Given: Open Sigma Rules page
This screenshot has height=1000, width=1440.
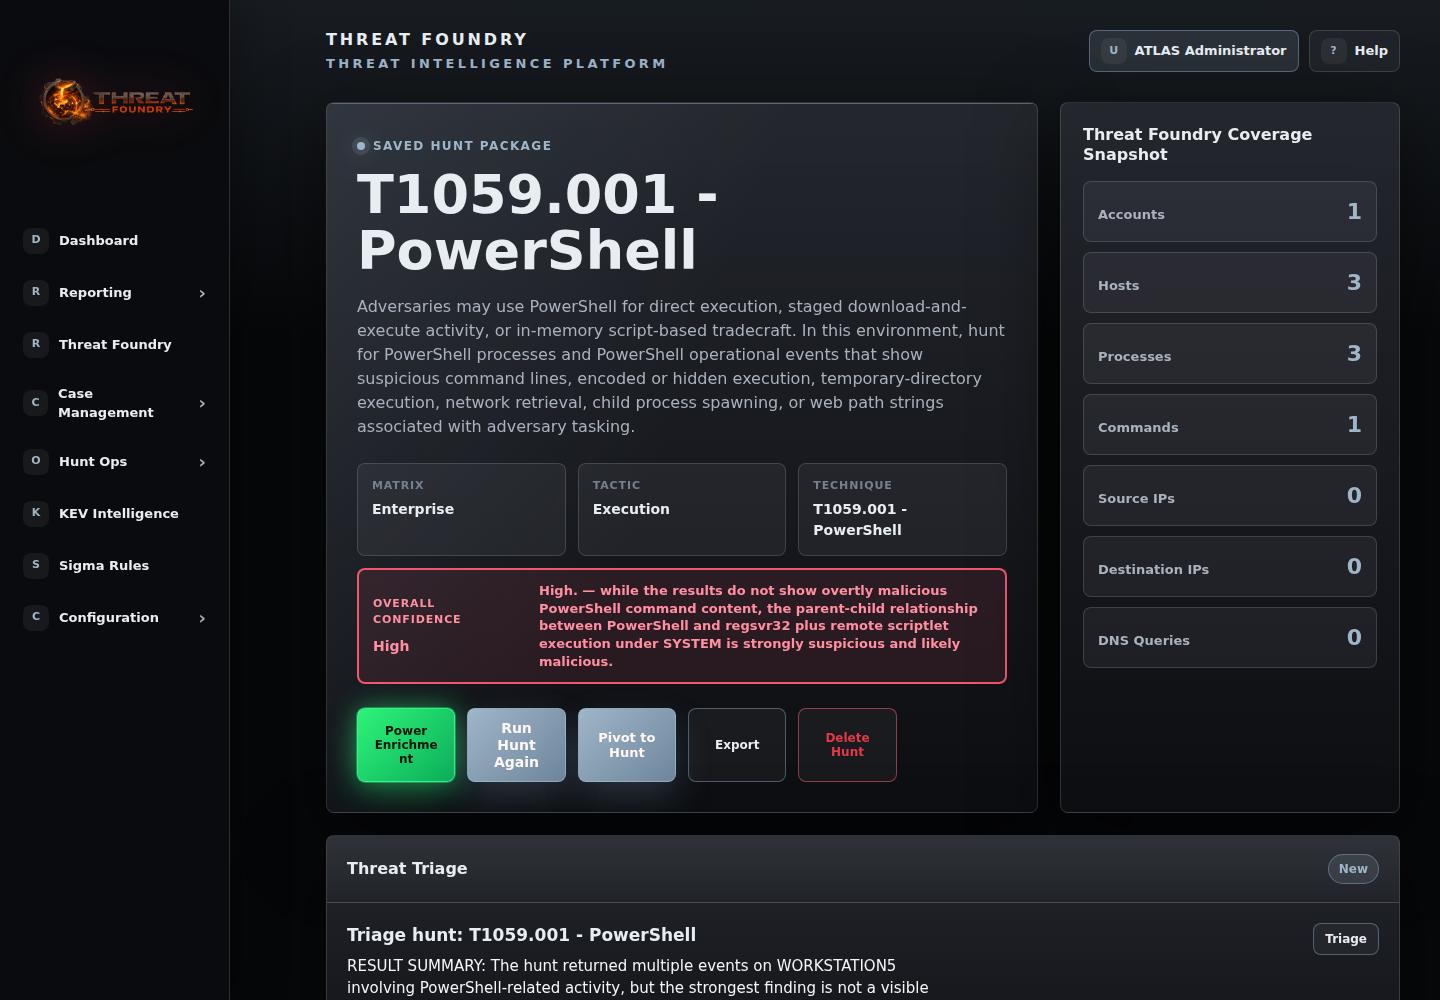Looking at the screenshot, I should pyautogui.click(x=115, y=565).
